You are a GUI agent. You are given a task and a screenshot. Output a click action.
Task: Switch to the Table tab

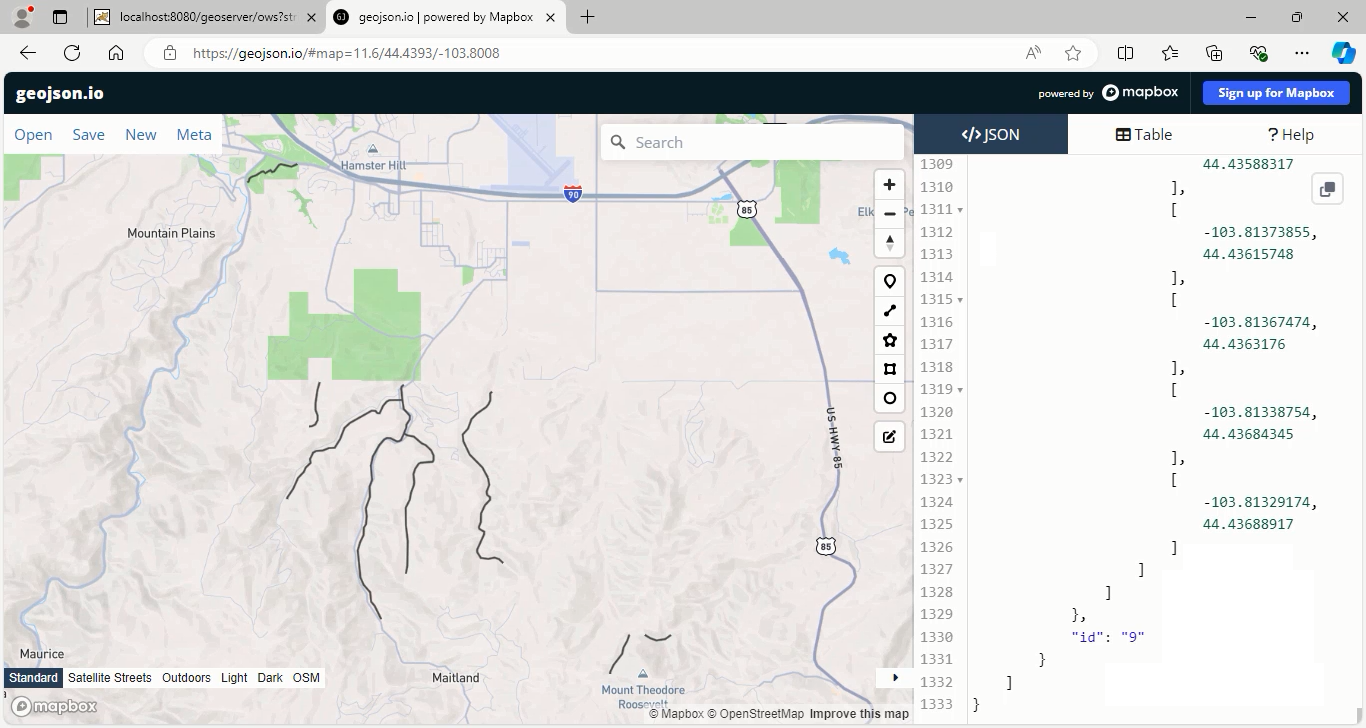(x=1144, y=135)
